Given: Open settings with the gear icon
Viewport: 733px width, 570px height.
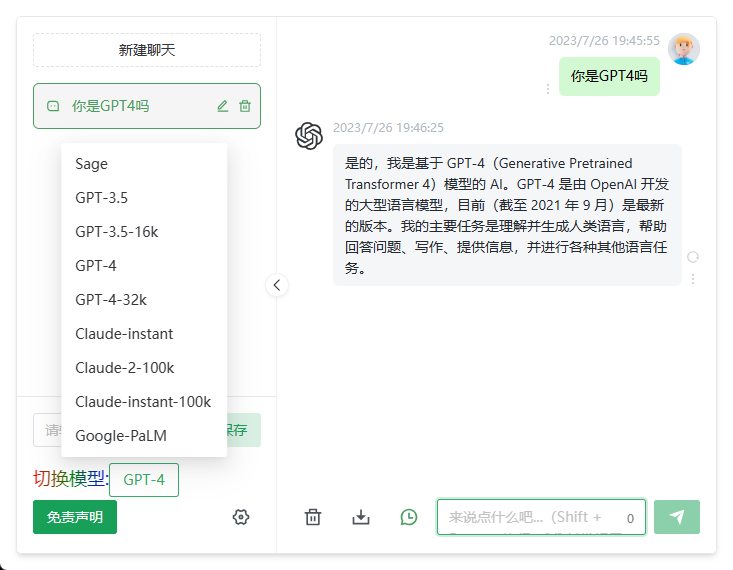Looking at the screenshot, I should 241,517.
